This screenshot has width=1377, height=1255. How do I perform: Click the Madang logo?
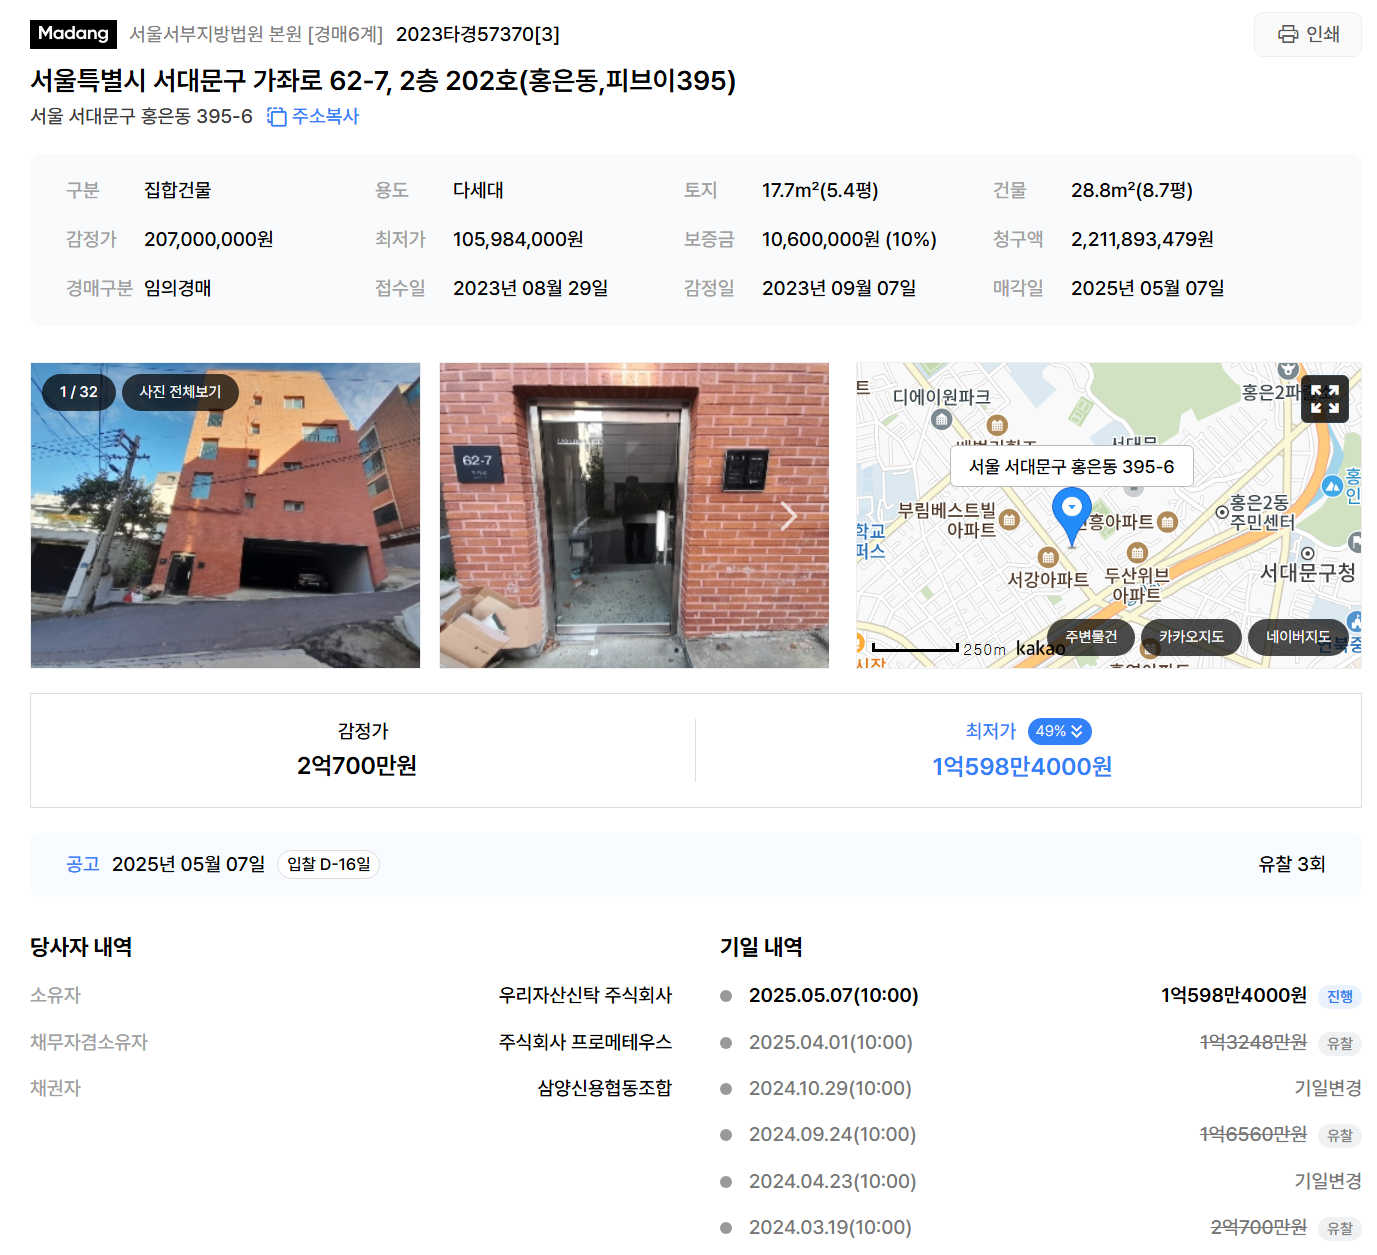(73, 34)
